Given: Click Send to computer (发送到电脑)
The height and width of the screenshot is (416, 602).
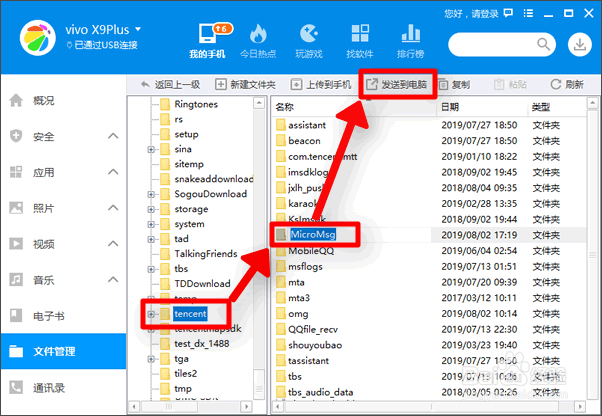Looking at the screenshot, I should [x=397, y=84].
